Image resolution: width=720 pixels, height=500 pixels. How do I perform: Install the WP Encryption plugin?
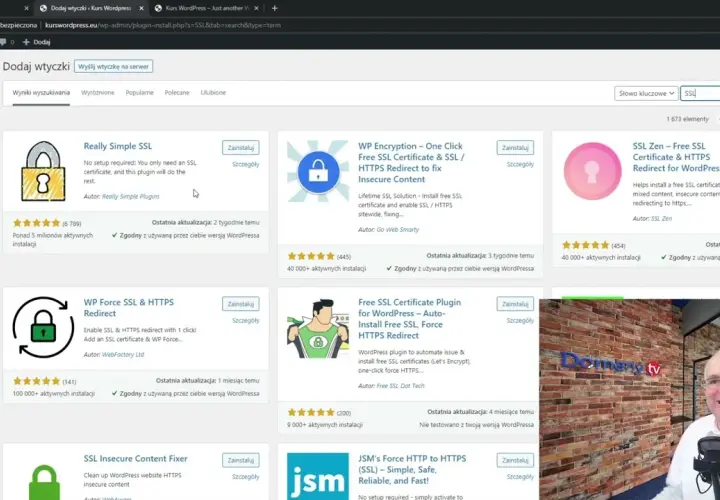(515, 148)
